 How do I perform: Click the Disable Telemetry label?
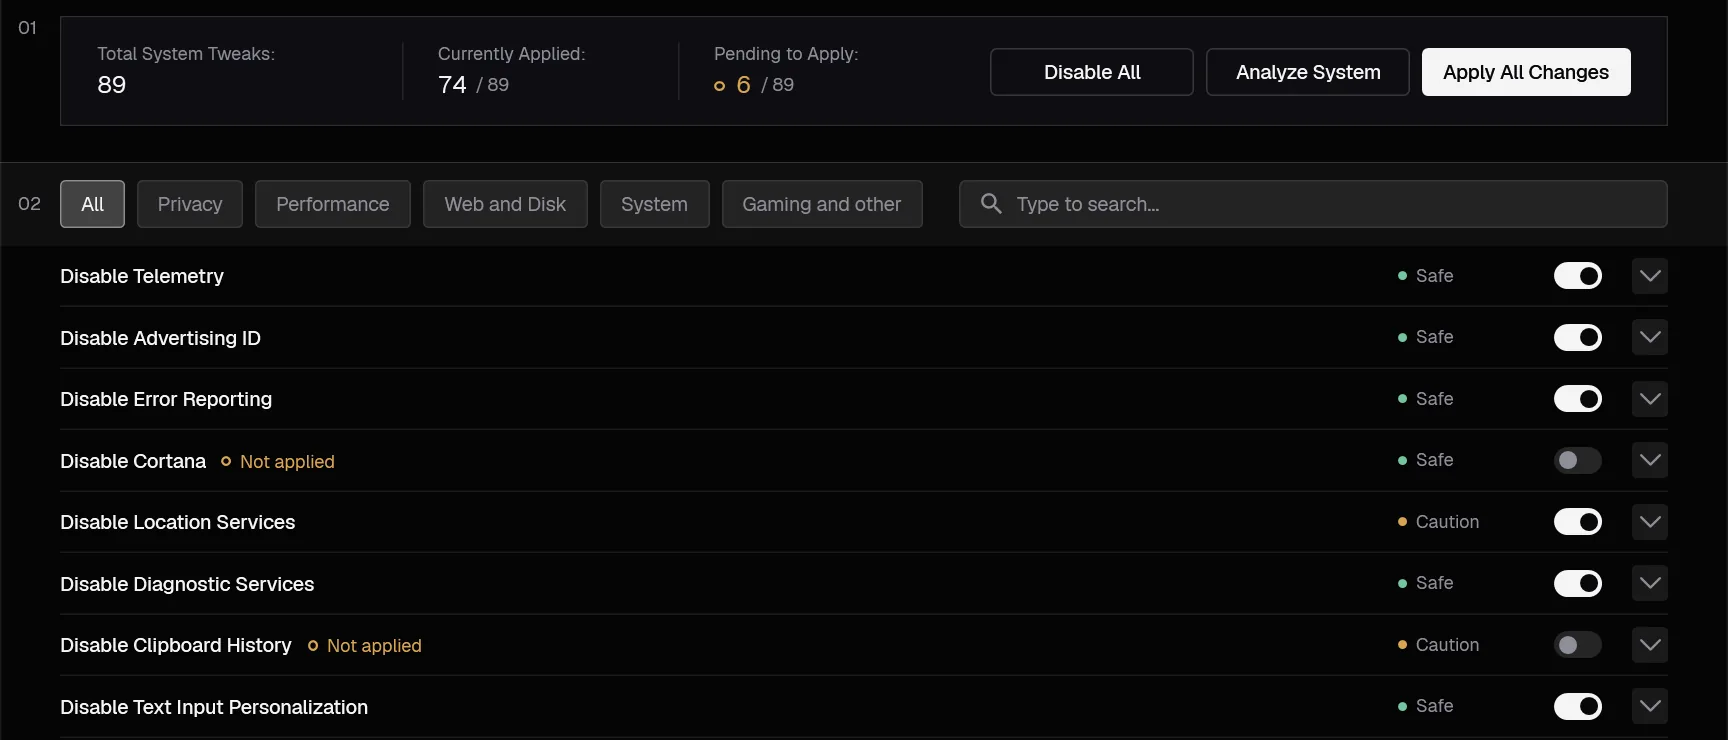142,276
